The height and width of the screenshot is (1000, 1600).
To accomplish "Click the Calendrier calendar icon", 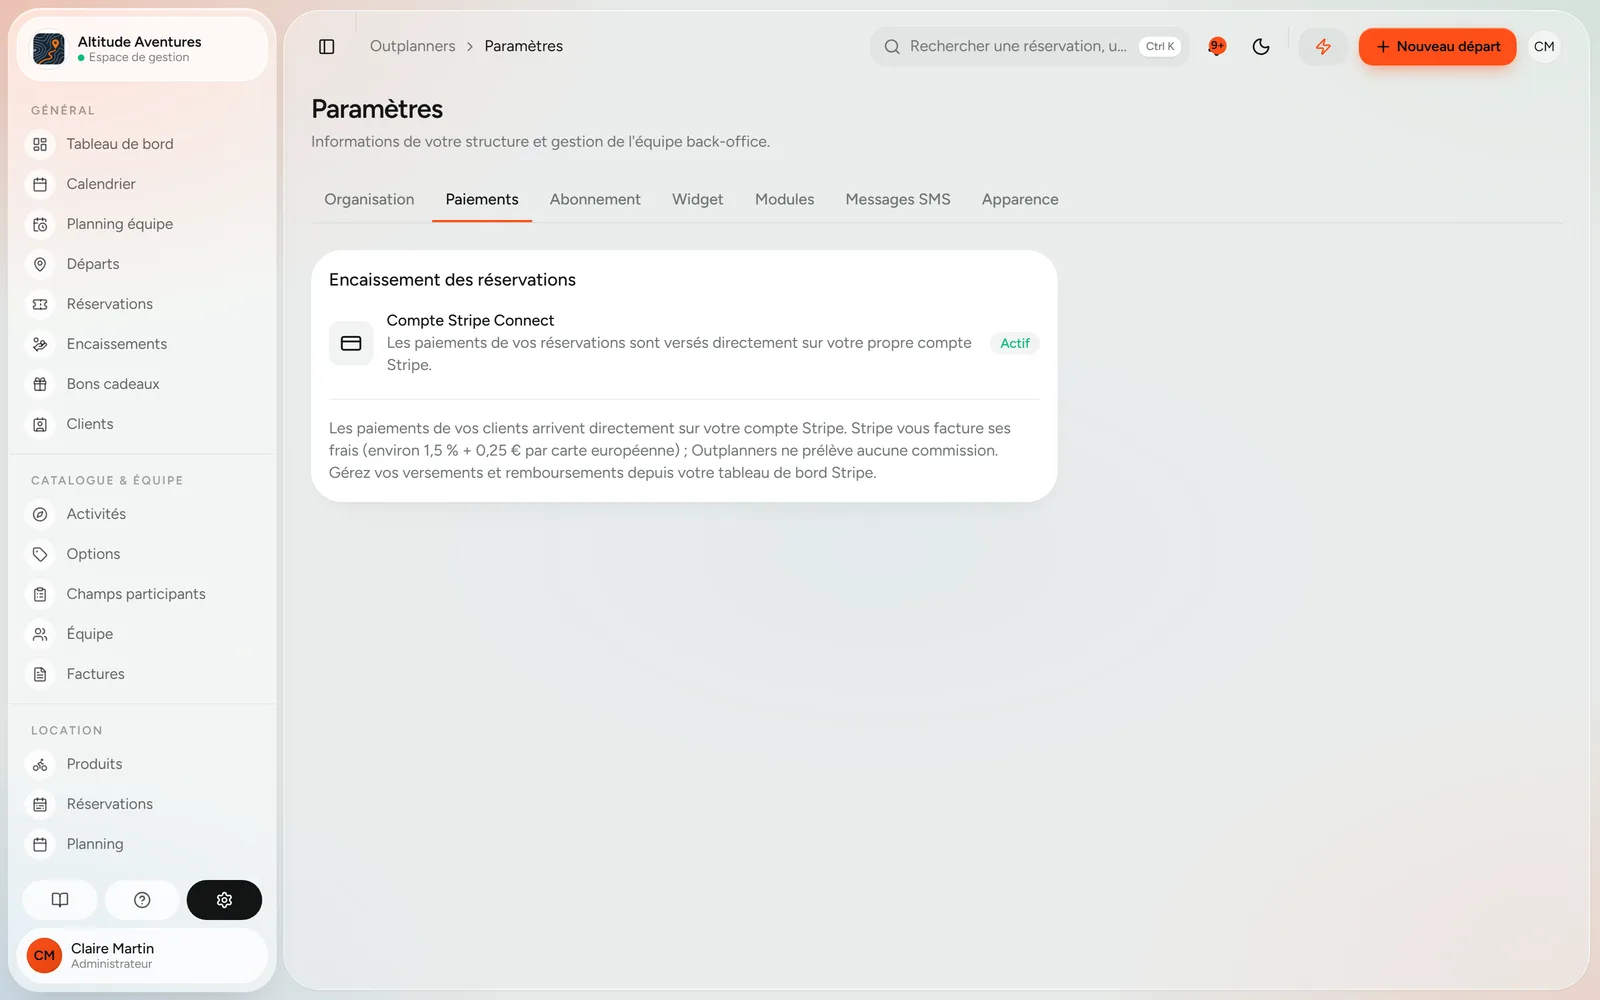I will point(40,184).
